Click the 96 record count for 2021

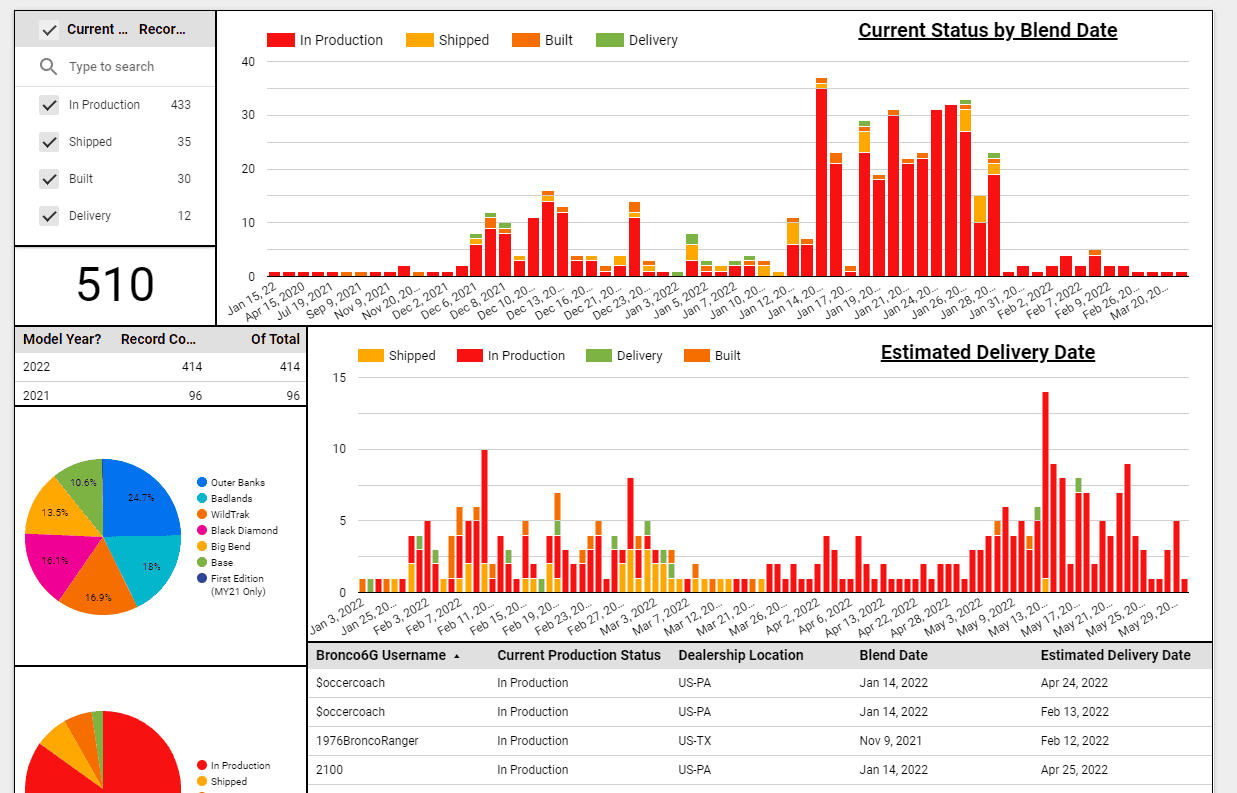[195, 396]
